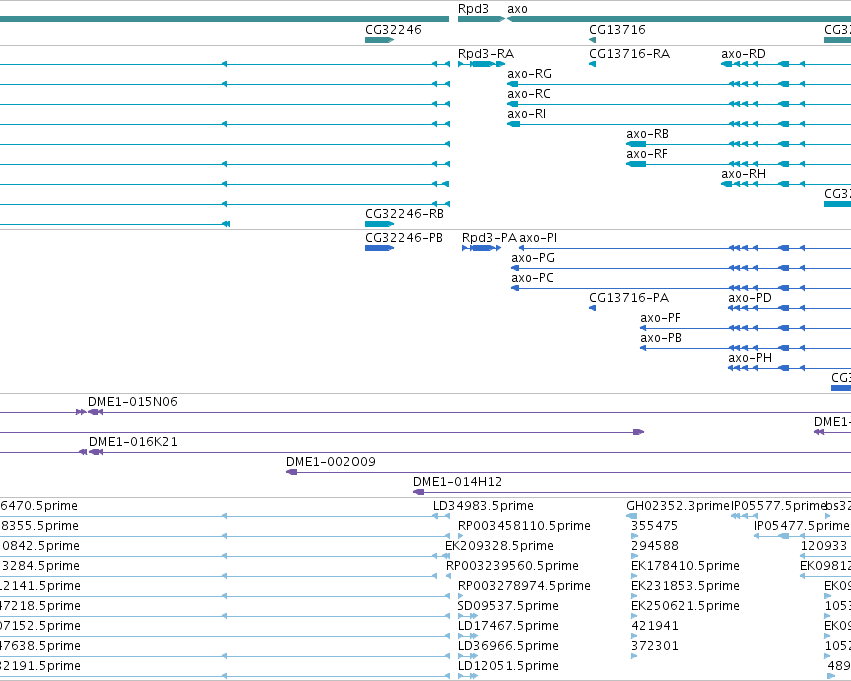
Task: Click the axo-PI protein label
Action: pos(538,238)
